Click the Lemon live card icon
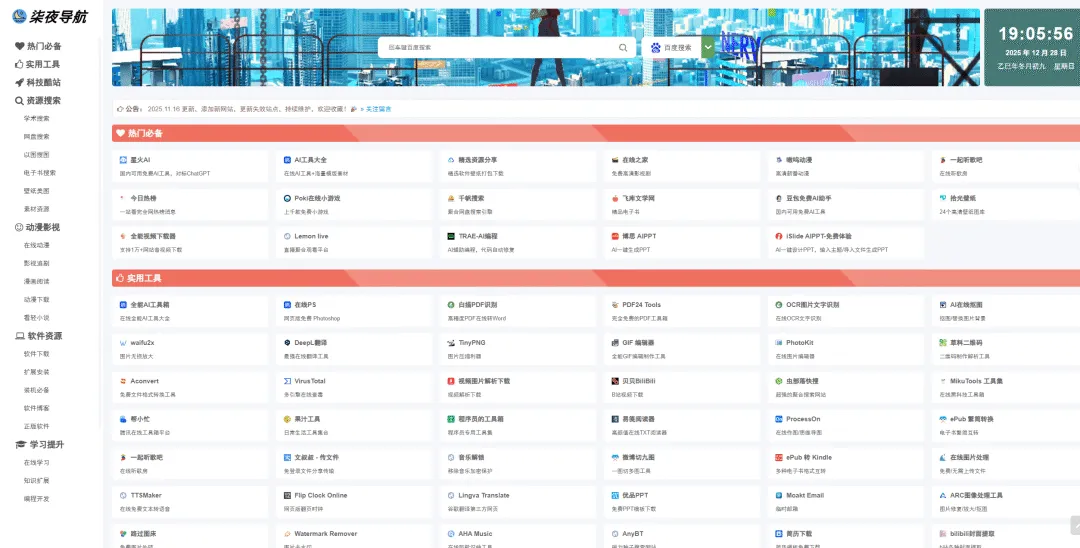Viewport: 1080px width, 548px height. [x=287, y=236]
